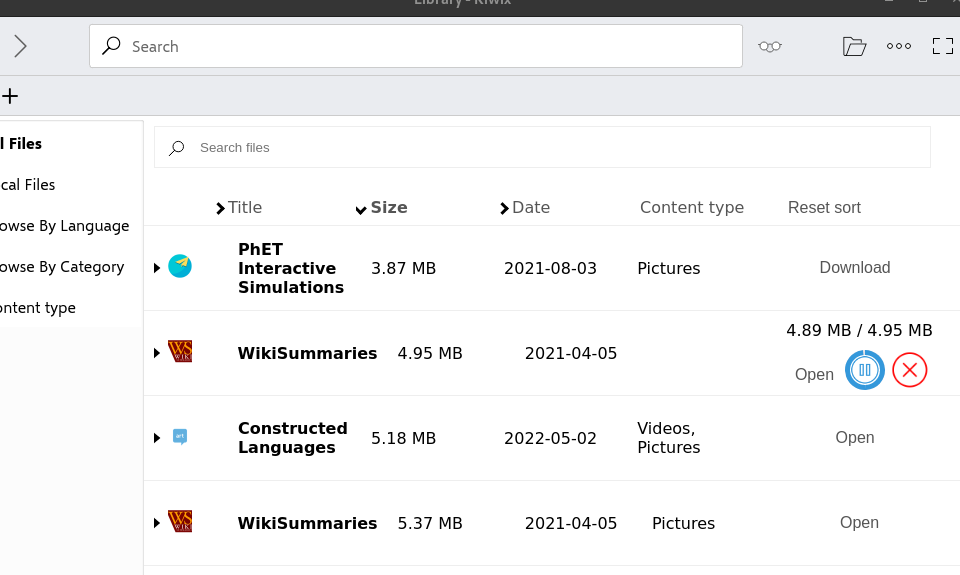Sort the library by Size
This screenshot has height=575, width=960.
point(388,208)
